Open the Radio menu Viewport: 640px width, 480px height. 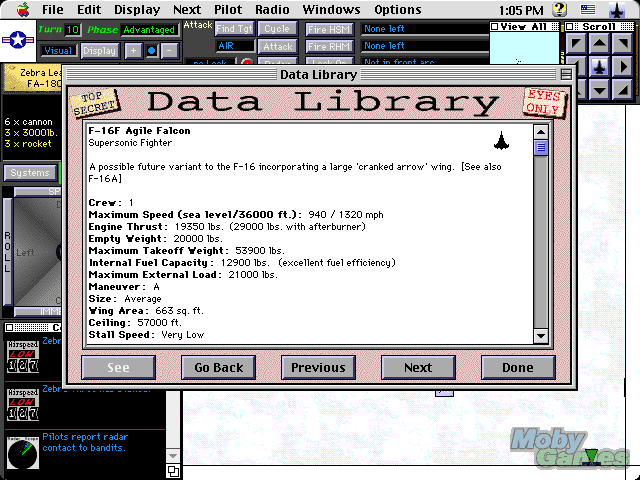point(272,9)
